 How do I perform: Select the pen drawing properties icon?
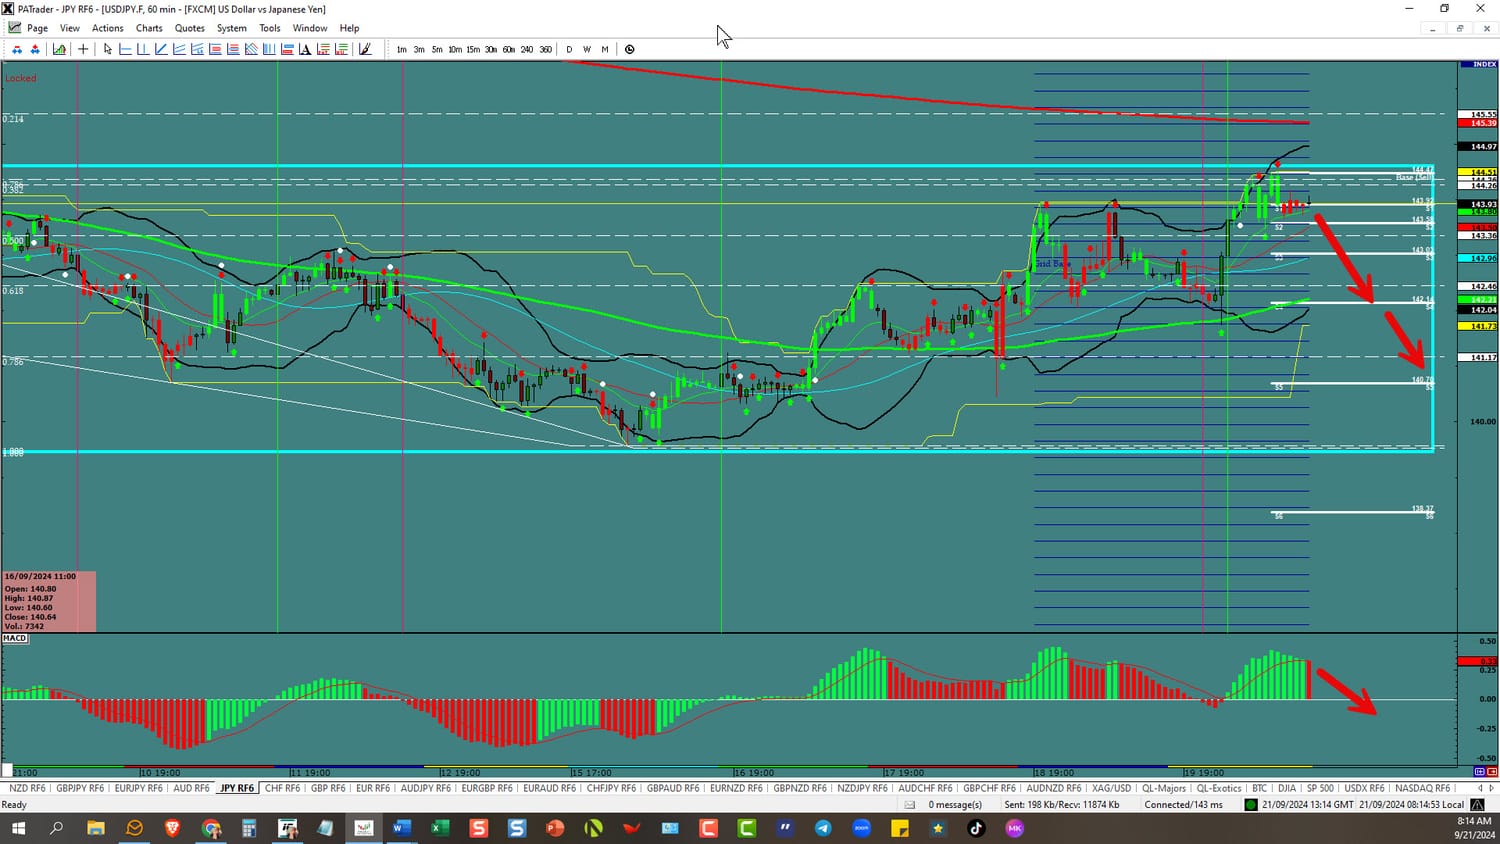[x=365, y=49]
